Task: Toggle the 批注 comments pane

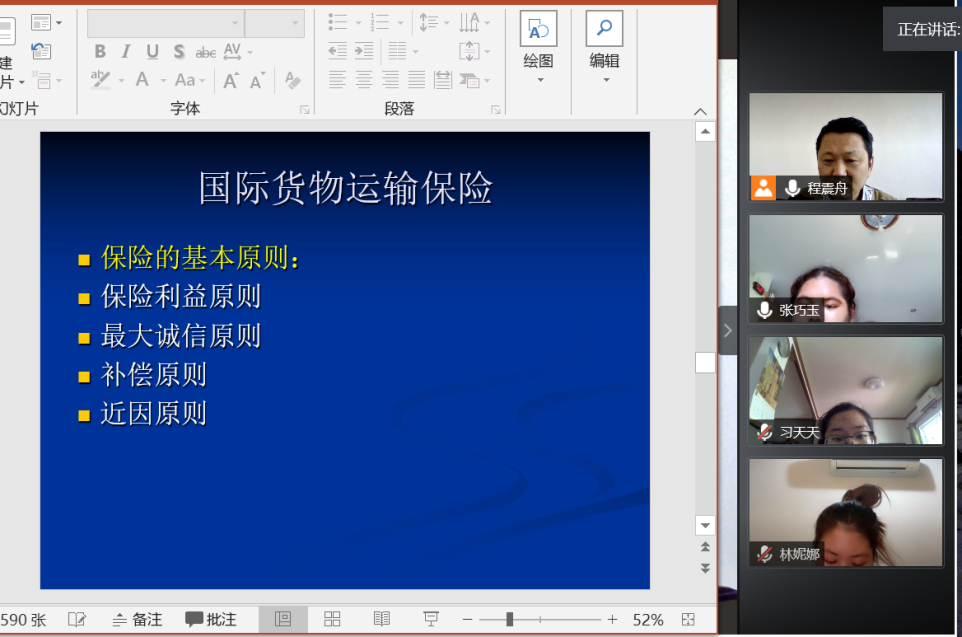Action: [x=210, y=620]
